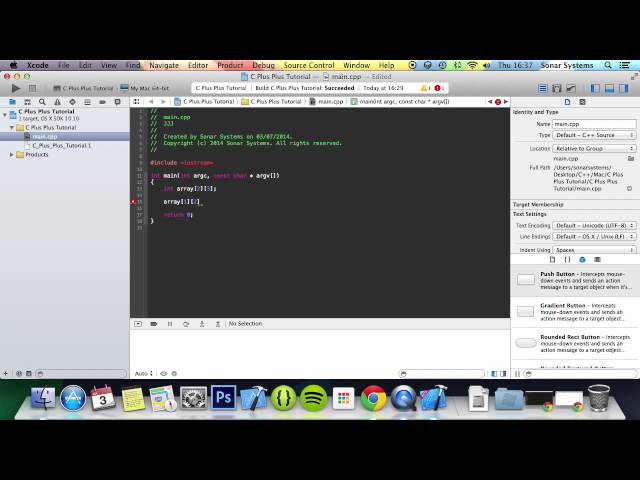Viewport: 640px width, 480px height.
Task: Show the File inspector
Action: click(567, 102)
